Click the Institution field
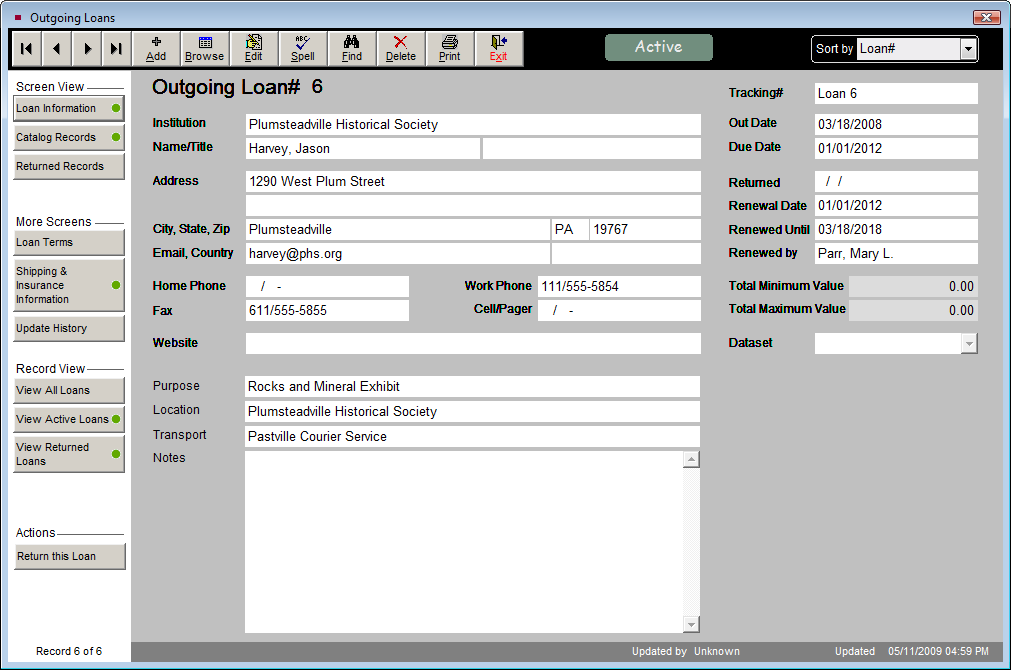This screenshot has height=670, width=1011. [473, 124]
